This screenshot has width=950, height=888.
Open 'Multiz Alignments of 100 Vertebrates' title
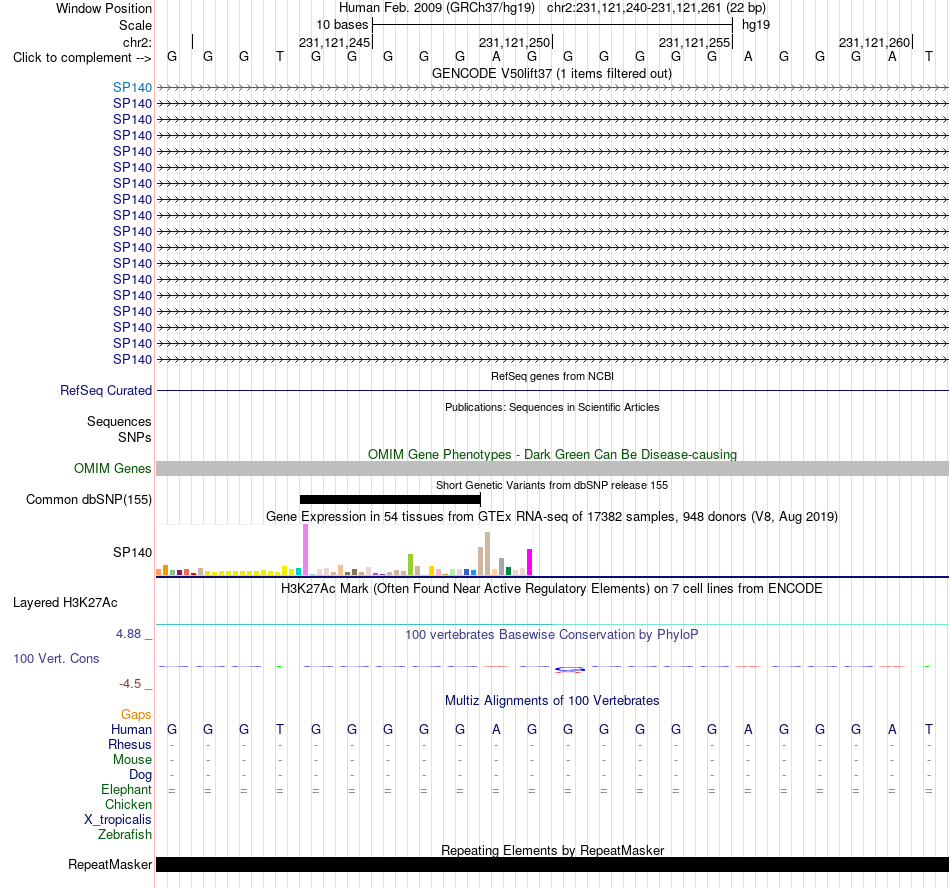click(552, 701)
